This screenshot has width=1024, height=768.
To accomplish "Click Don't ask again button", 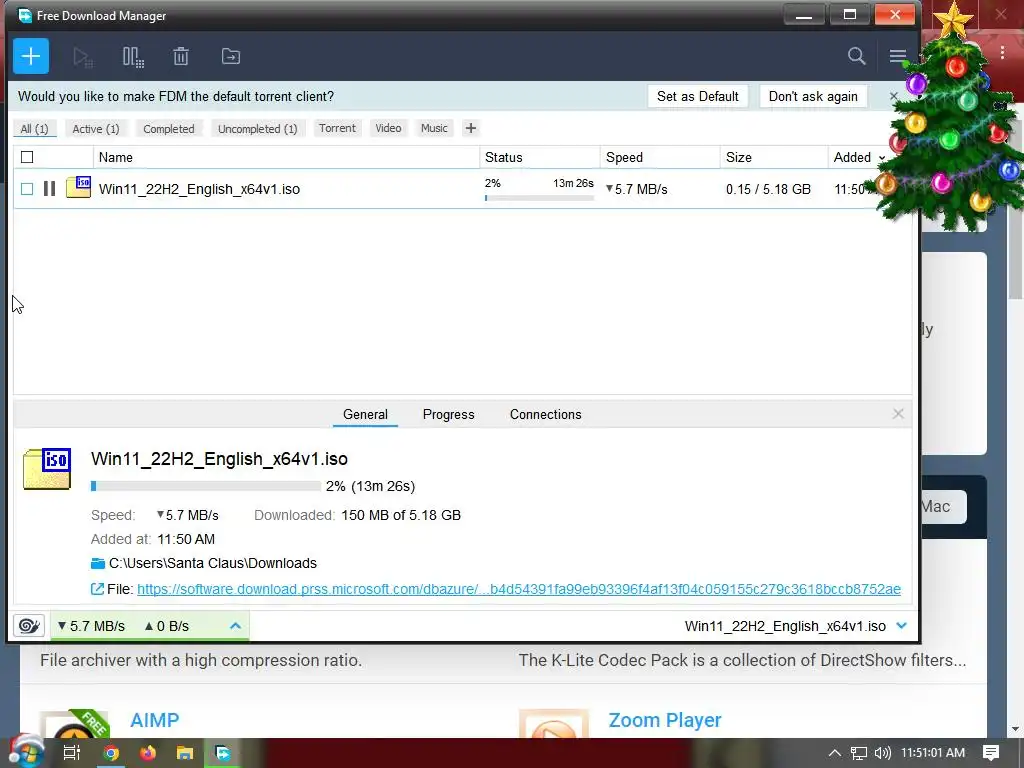I will coord(813,97).
